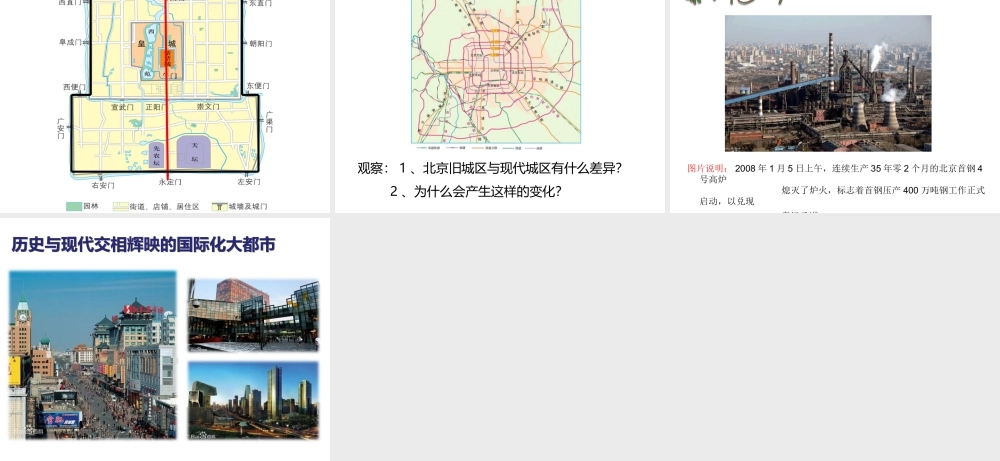Click the red 图片说明 label
1000x461 pixels.
(707, 168)
